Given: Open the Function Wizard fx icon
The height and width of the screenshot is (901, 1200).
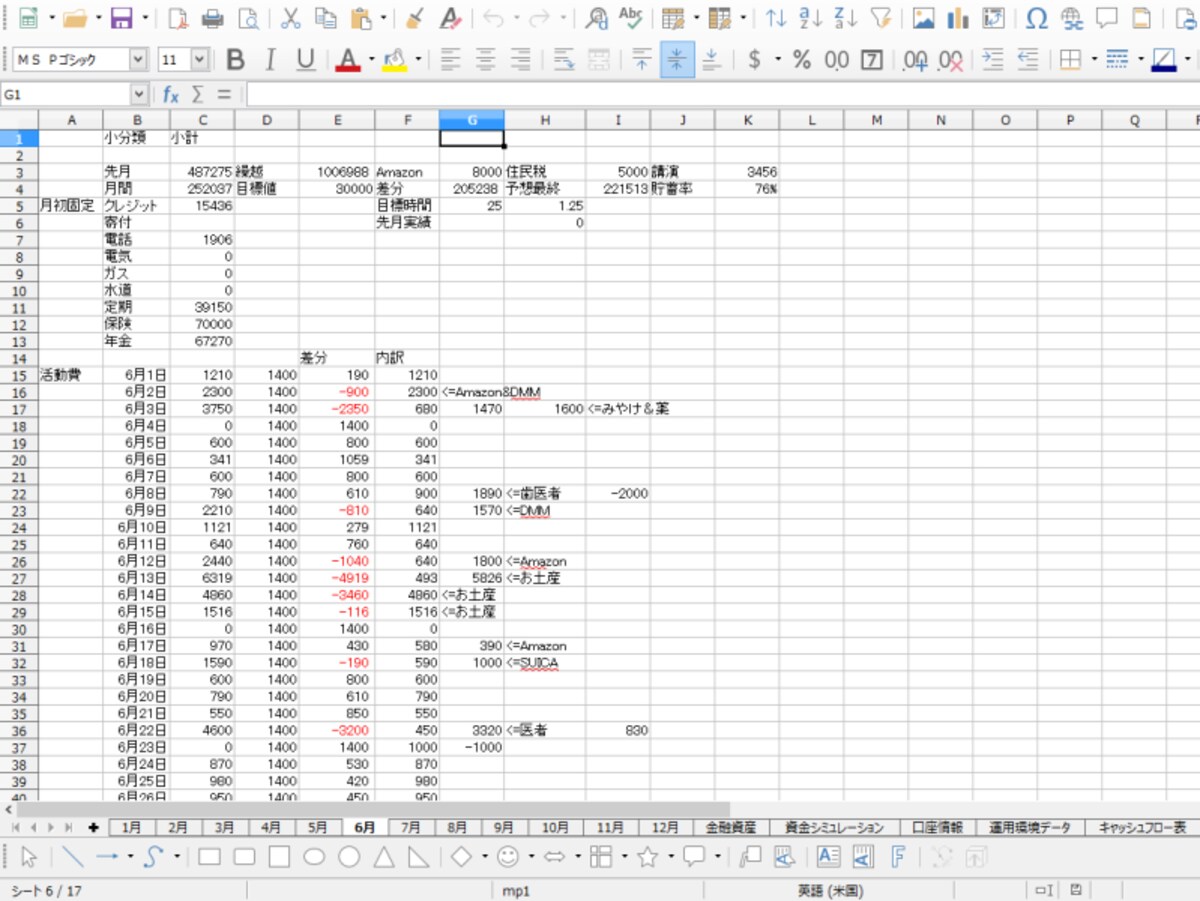Looking at the screenshot, I should click(171, 94).
